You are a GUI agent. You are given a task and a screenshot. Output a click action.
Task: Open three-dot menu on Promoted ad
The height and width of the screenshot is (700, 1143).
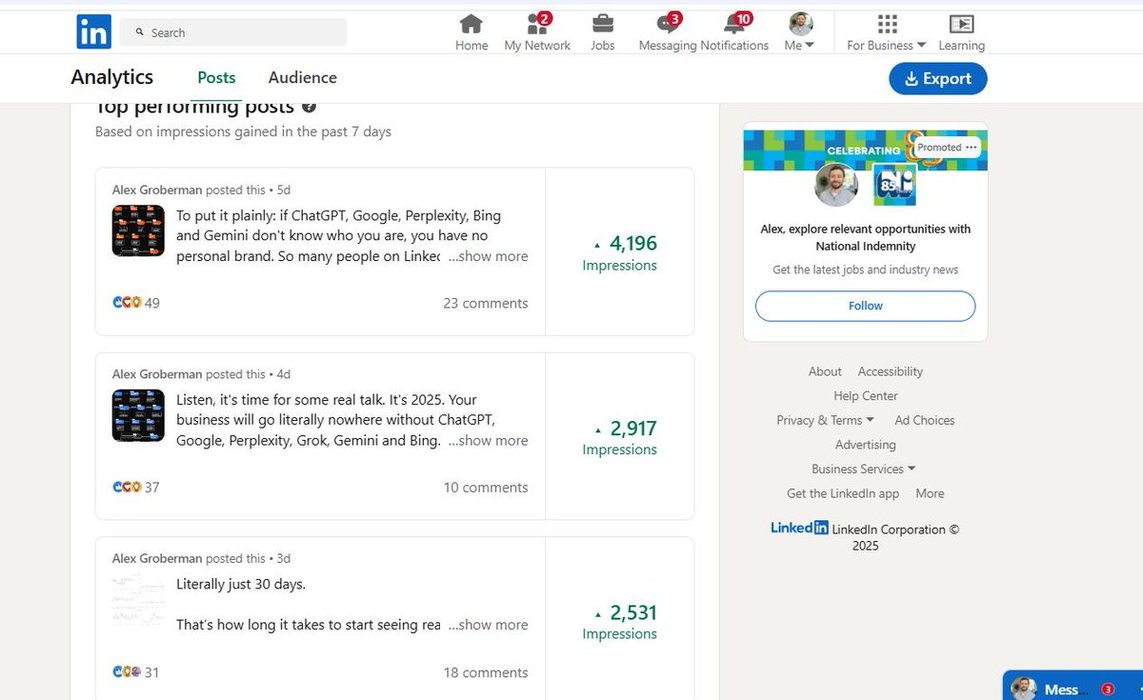click(971, 147)
